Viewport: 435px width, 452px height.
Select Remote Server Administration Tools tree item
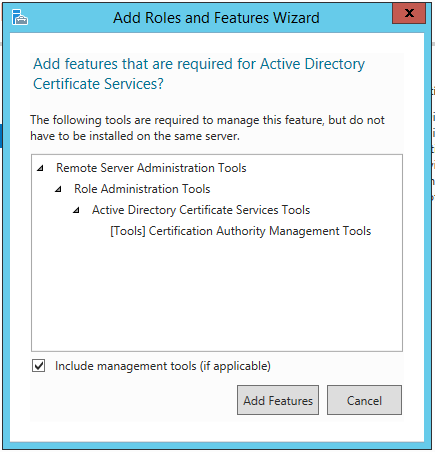(x=151, y=168)
